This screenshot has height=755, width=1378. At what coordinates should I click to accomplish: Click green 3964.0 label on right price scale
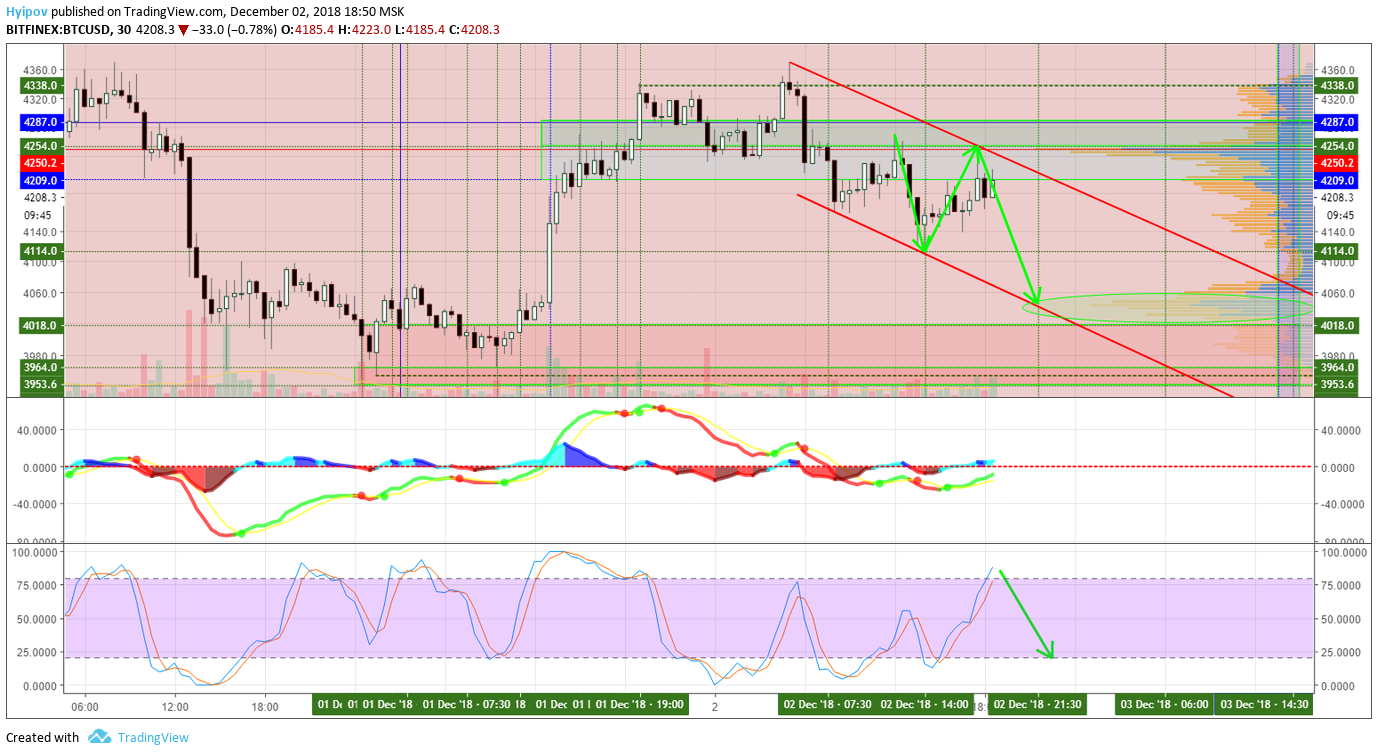click(1337, 368)
